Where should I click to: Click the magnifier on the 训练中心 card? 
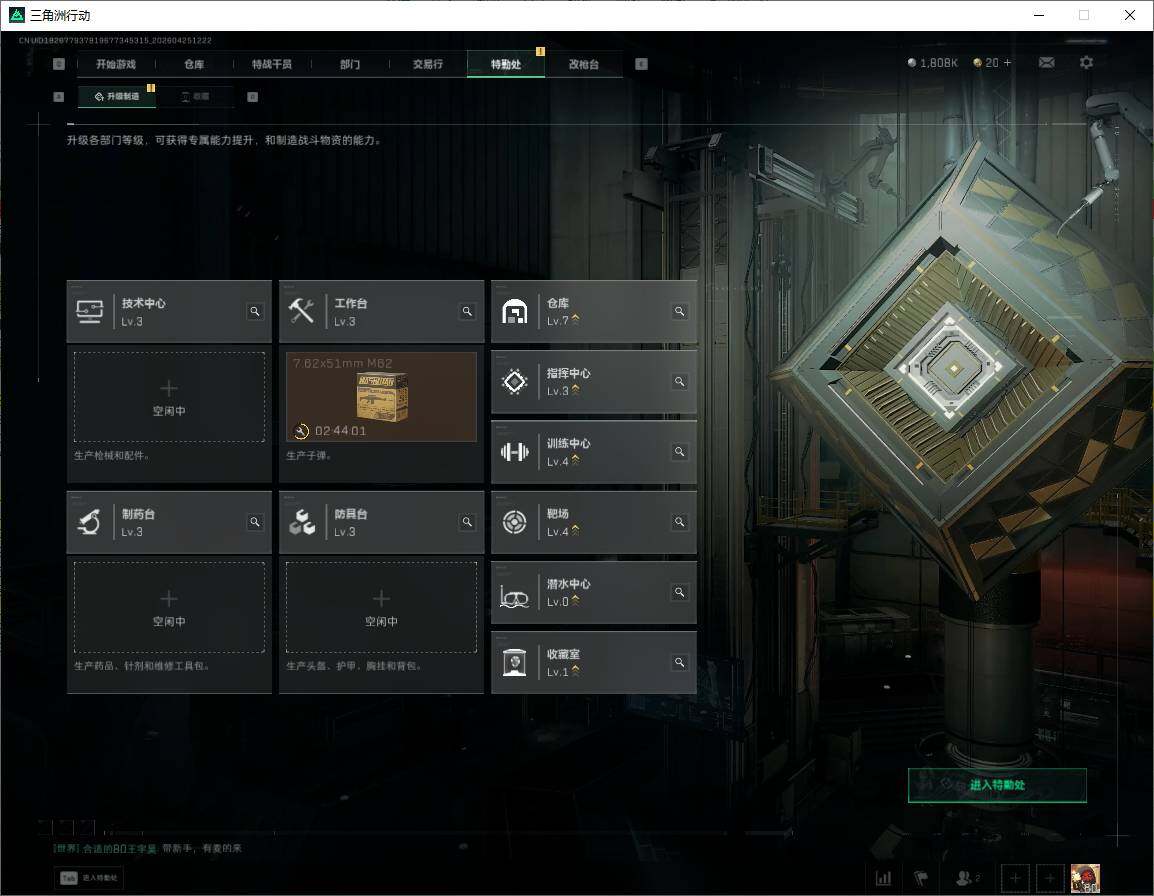(x=679, y=451)
